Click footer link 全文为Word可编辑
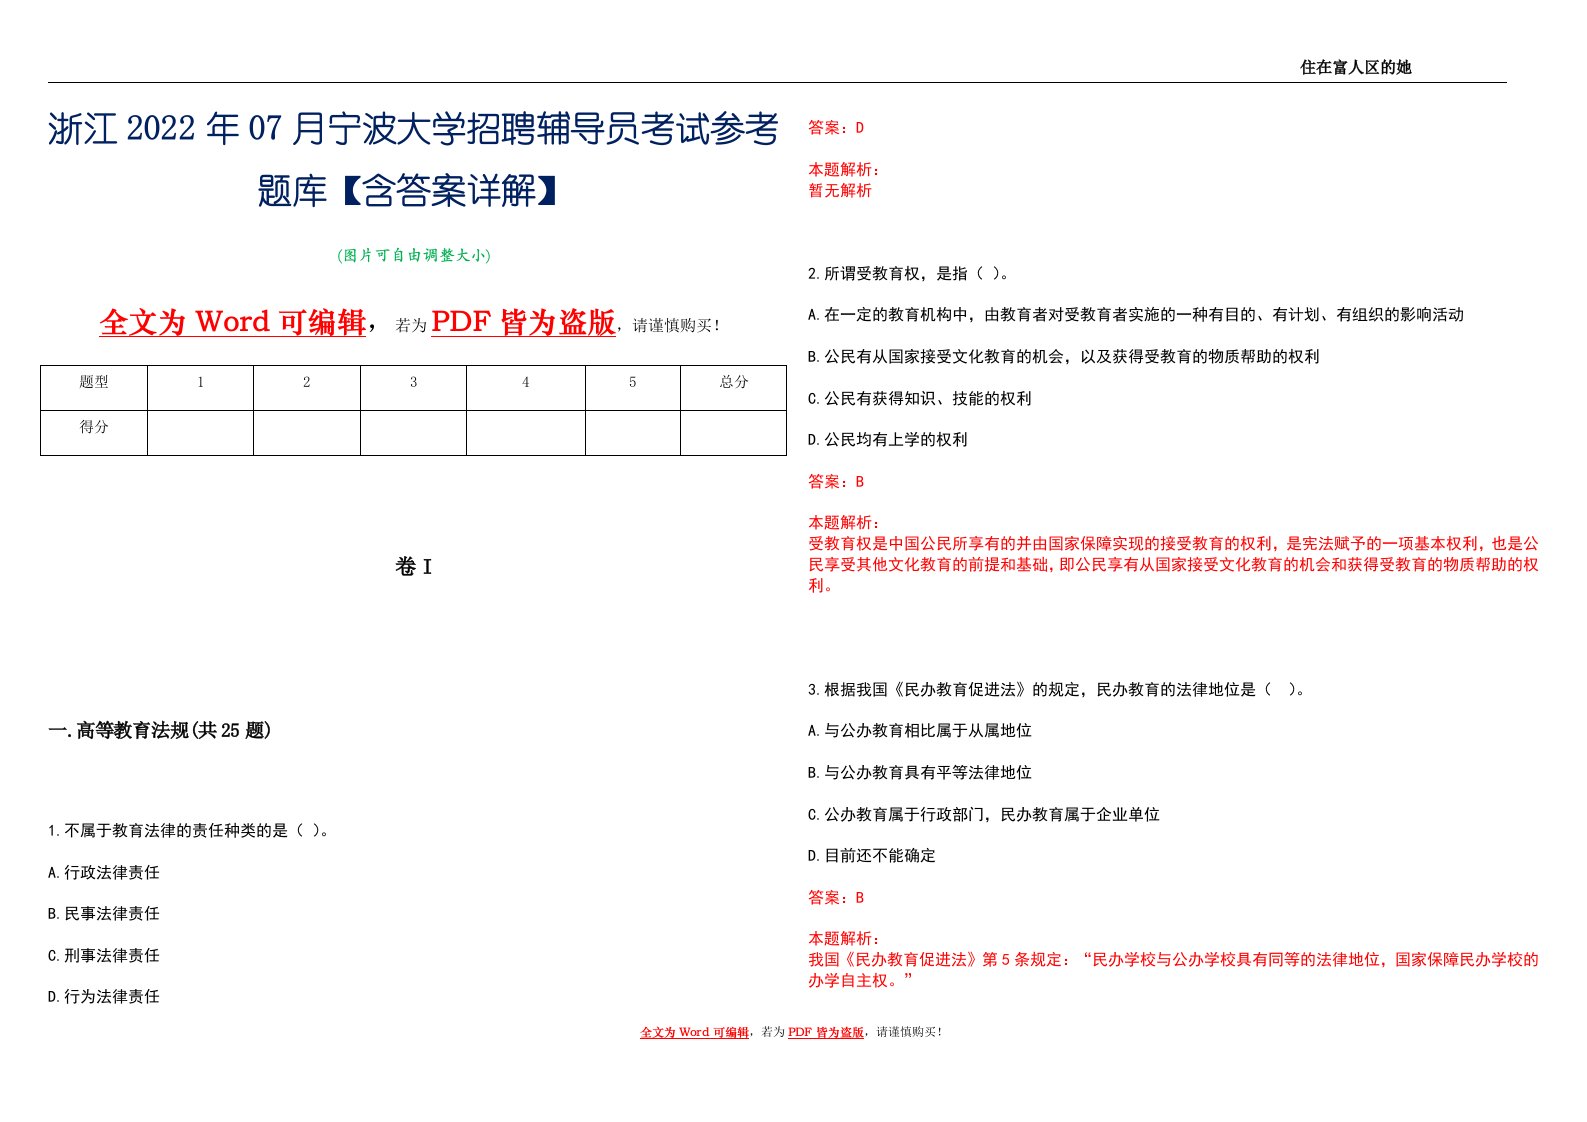1587x1122 pixels. 695,1032
